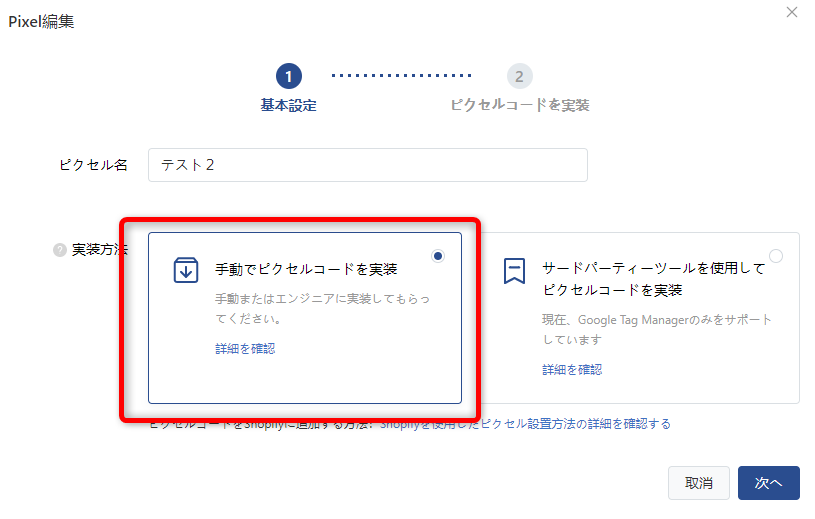Click the step 1 circle indicator
The image size is (815, 519).
pos(288,76)
